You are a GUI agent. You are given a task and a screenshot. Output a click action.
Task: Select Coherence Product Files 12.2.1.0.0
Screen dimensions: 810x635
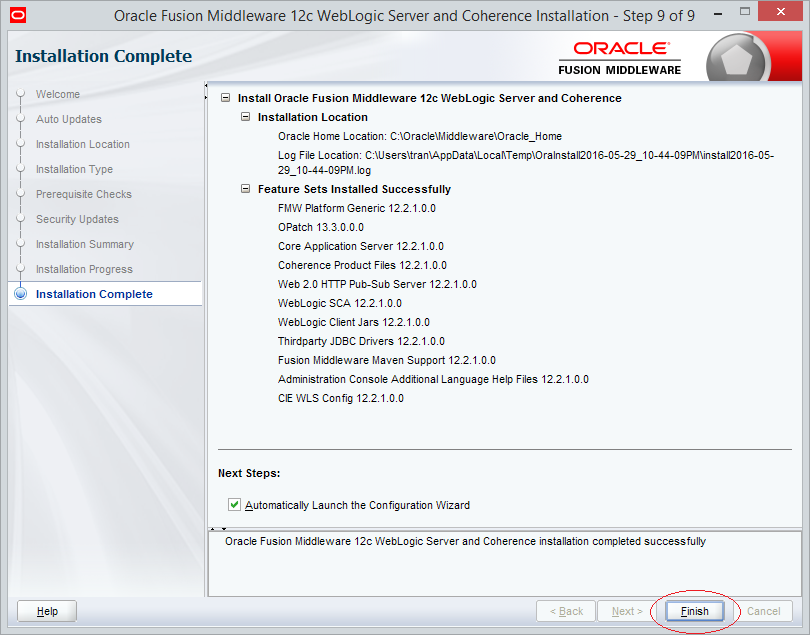coord(362,265)
